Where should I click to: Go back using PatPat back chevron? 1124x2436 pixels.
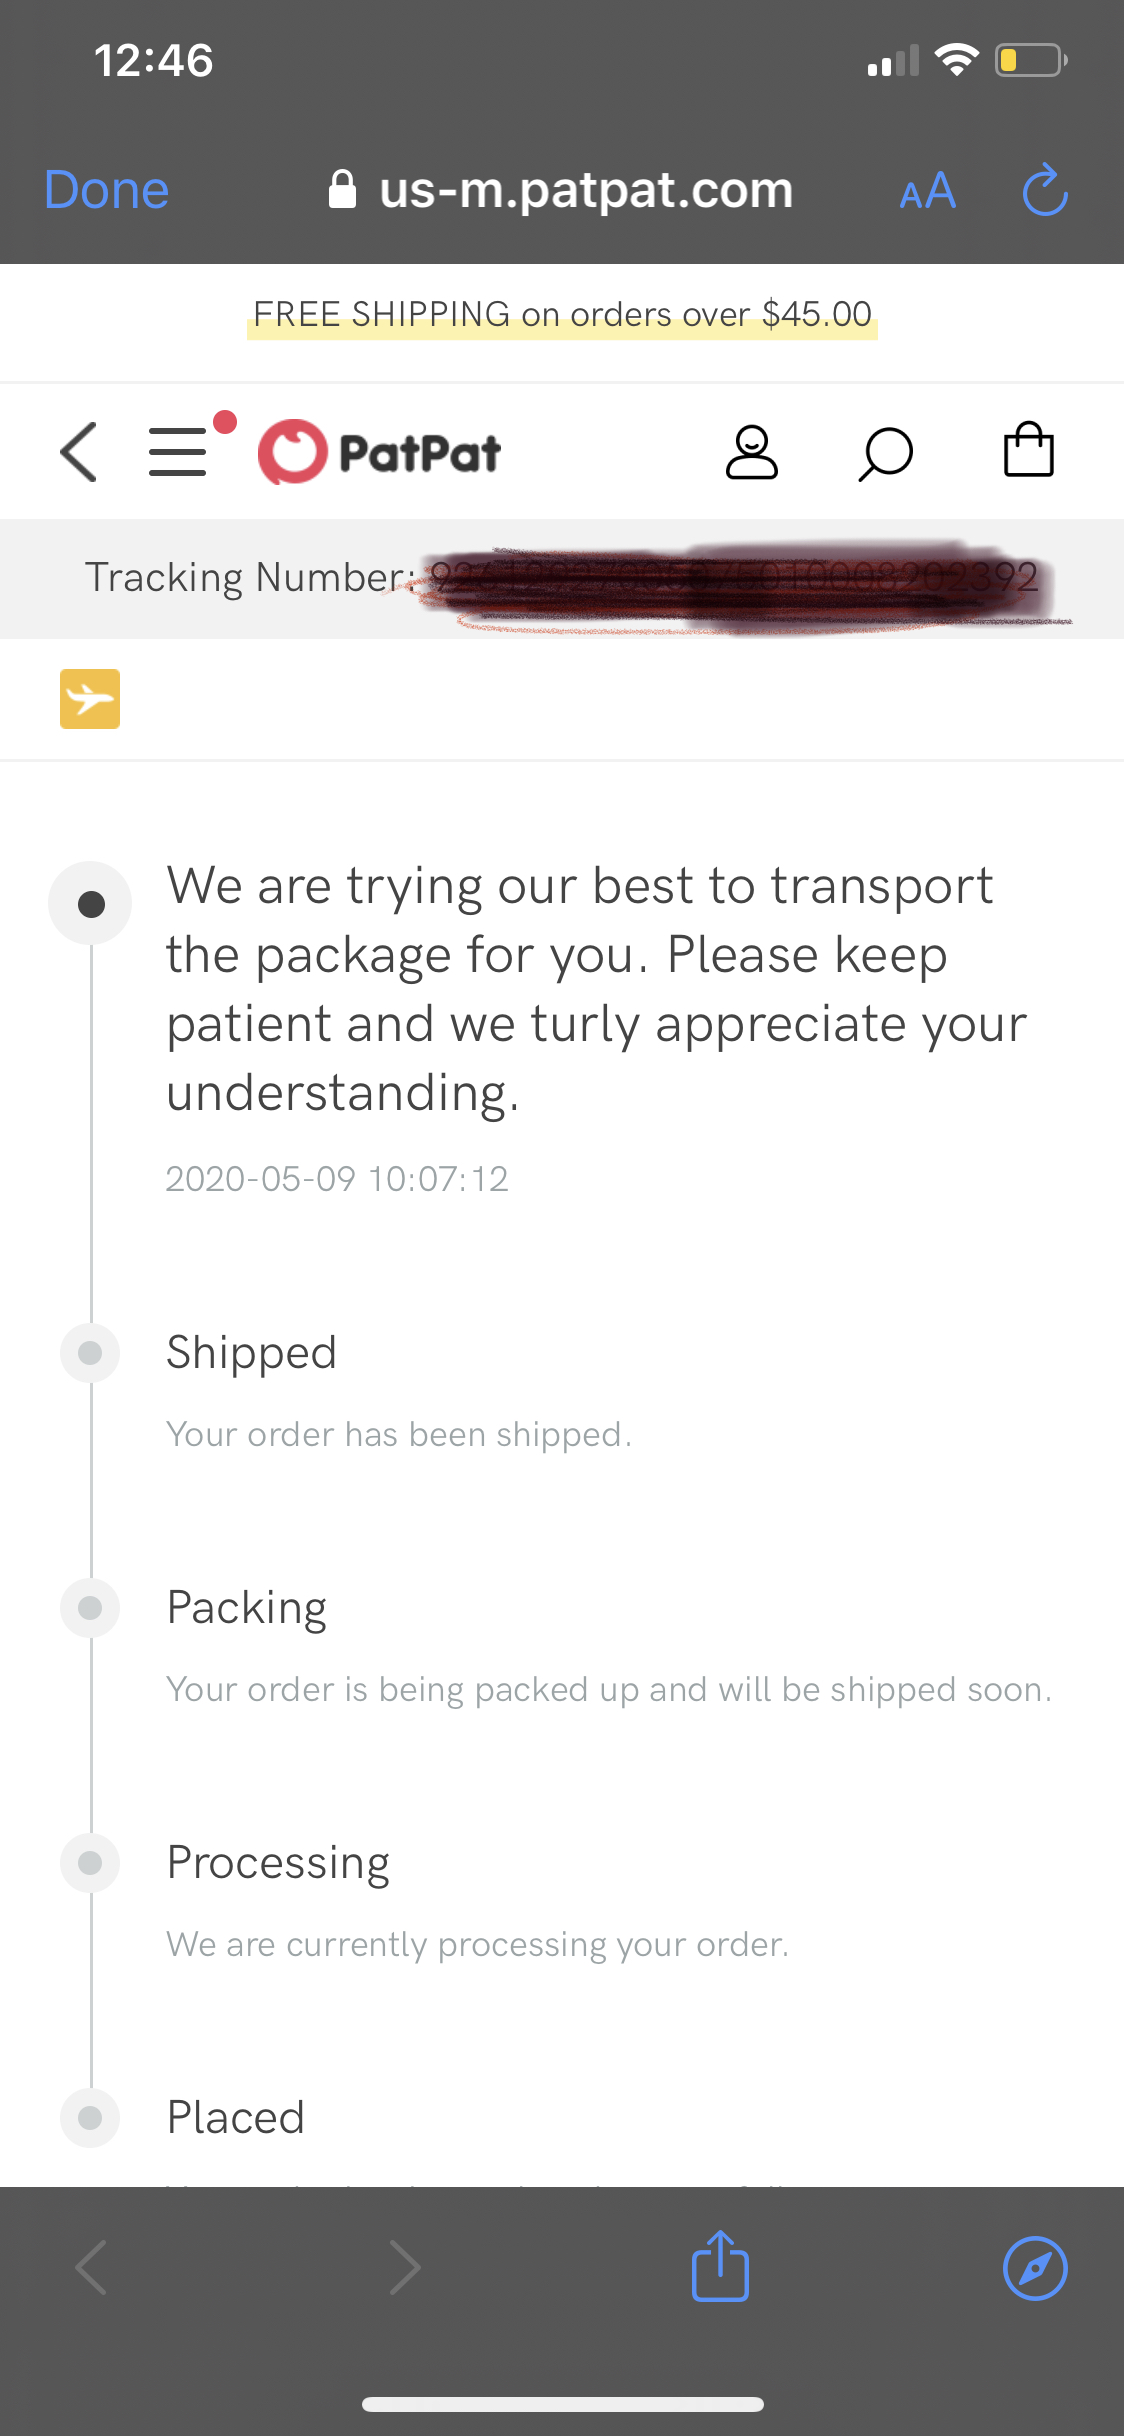click(79, 452)
